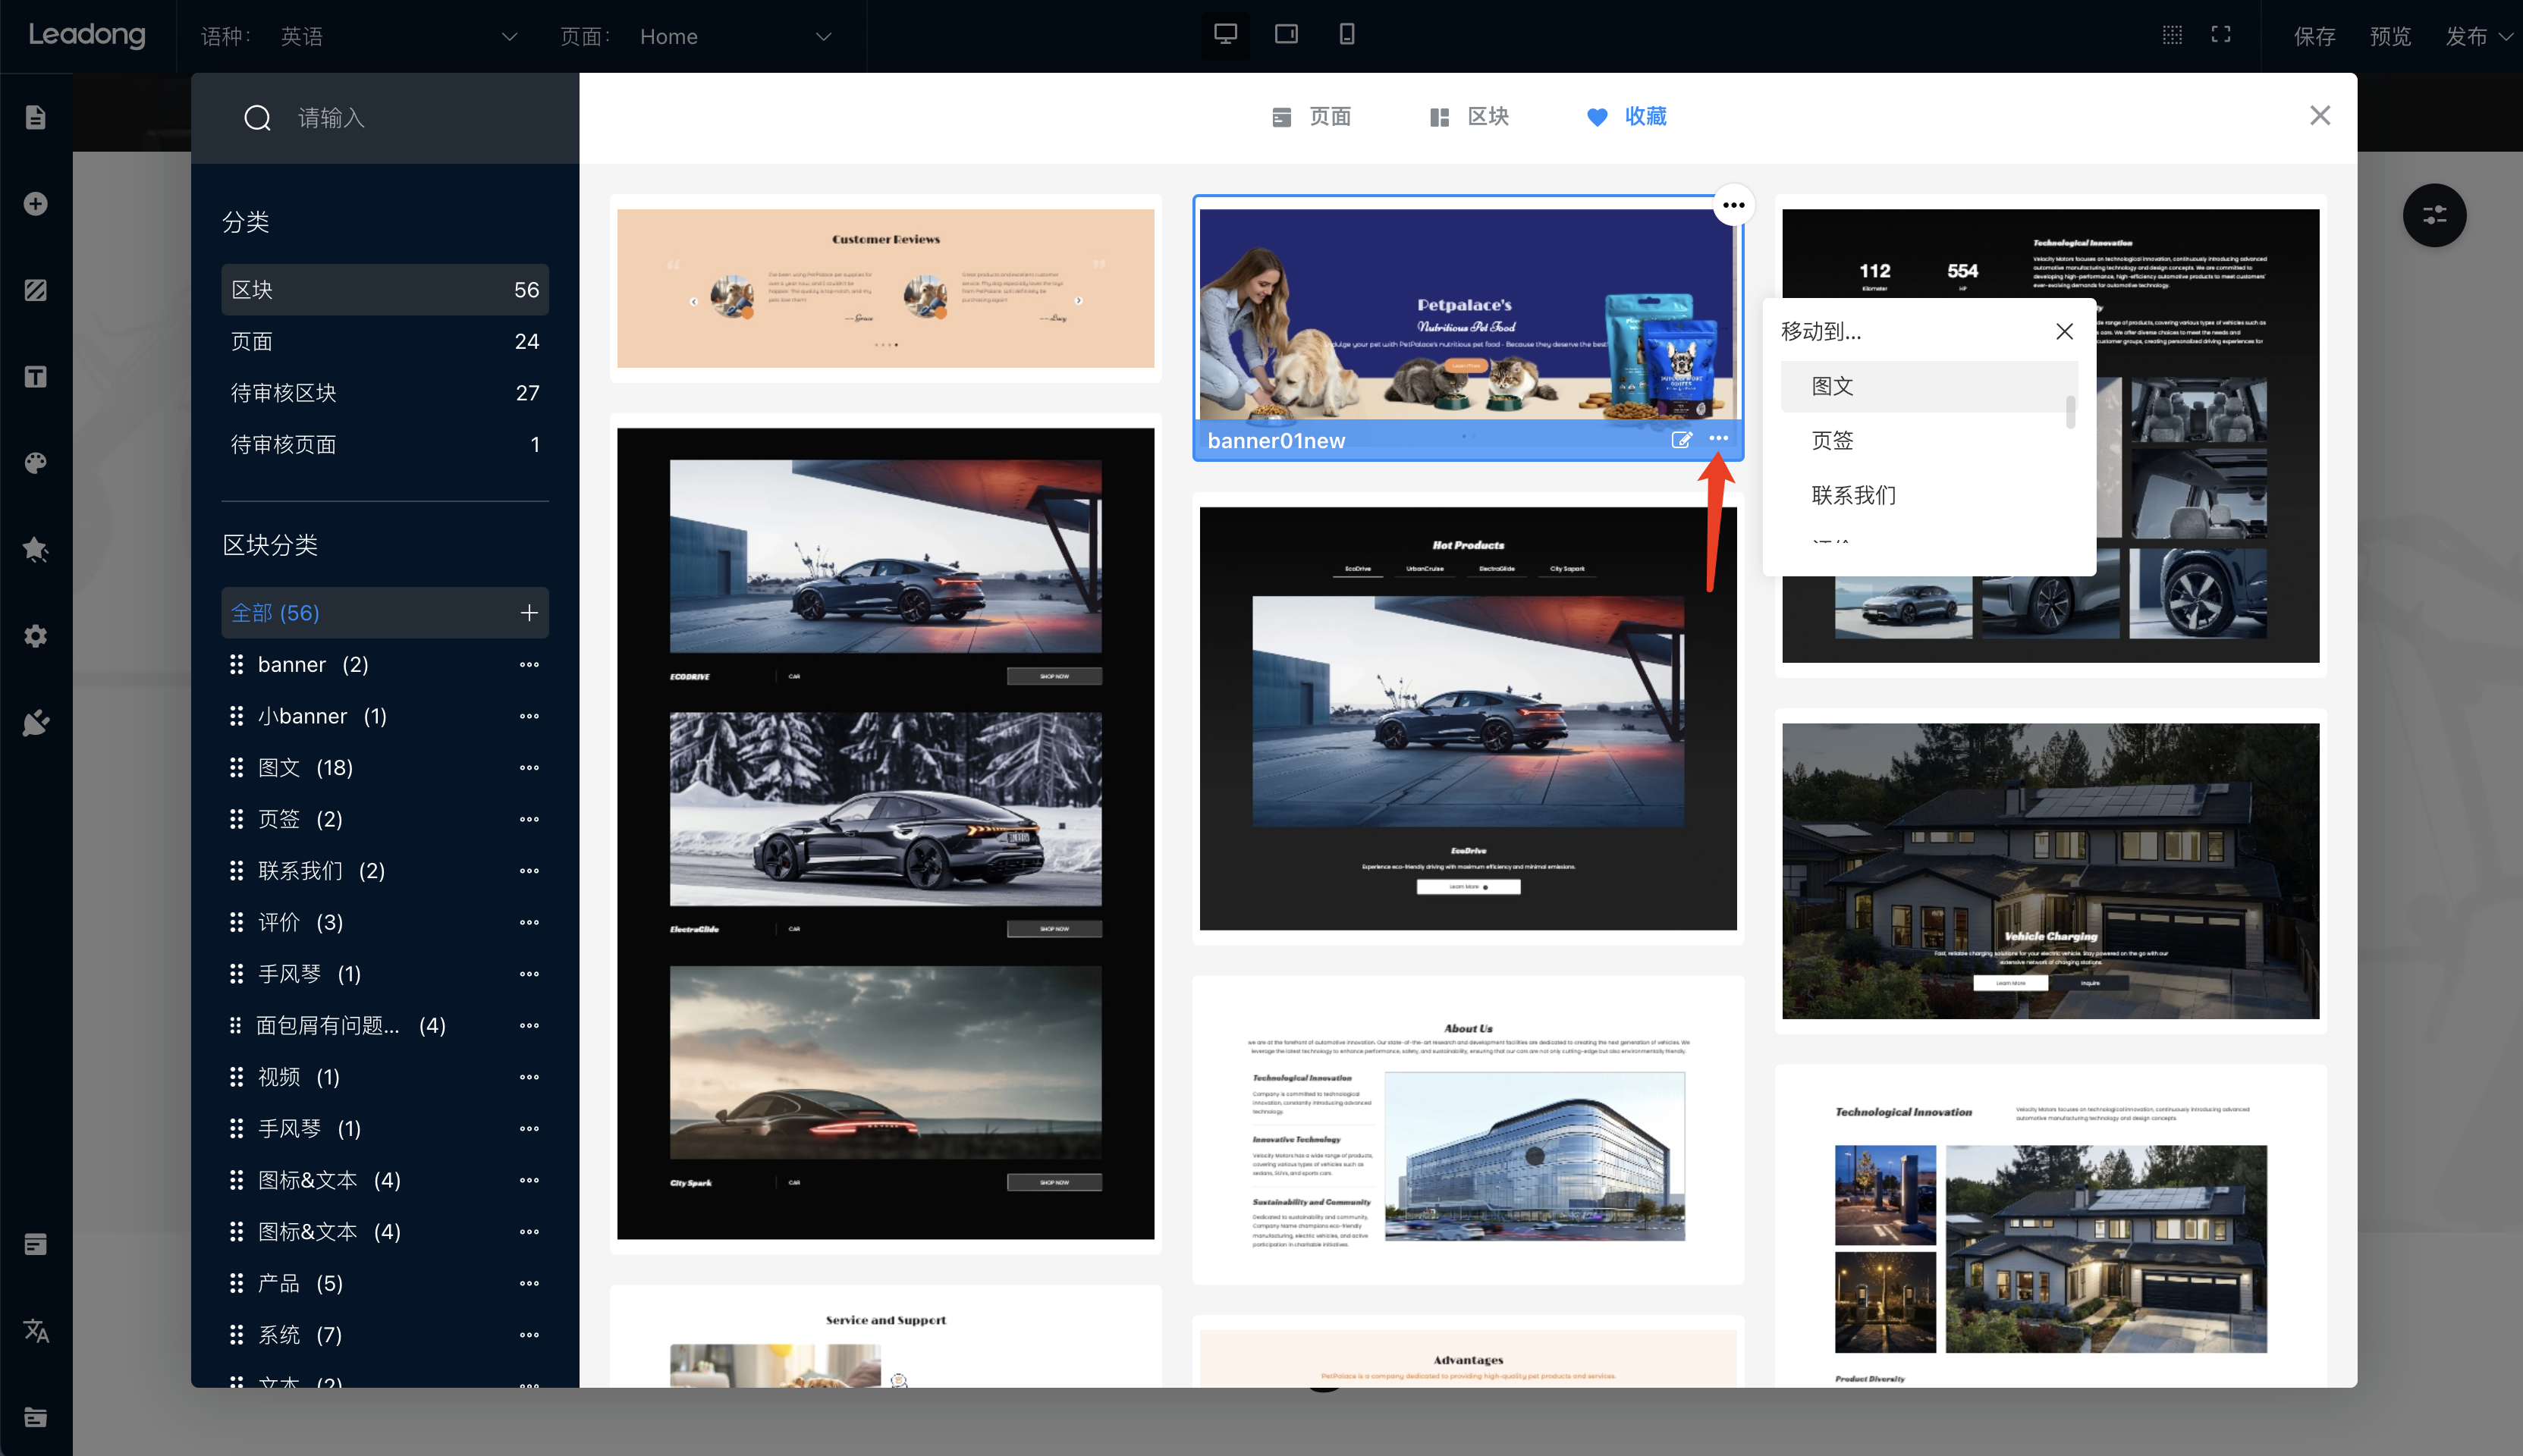Open the palette theme icon in left sidebar
Image resolution: width=2523 pixels, height=1456 pixels.
click(36, 463)
